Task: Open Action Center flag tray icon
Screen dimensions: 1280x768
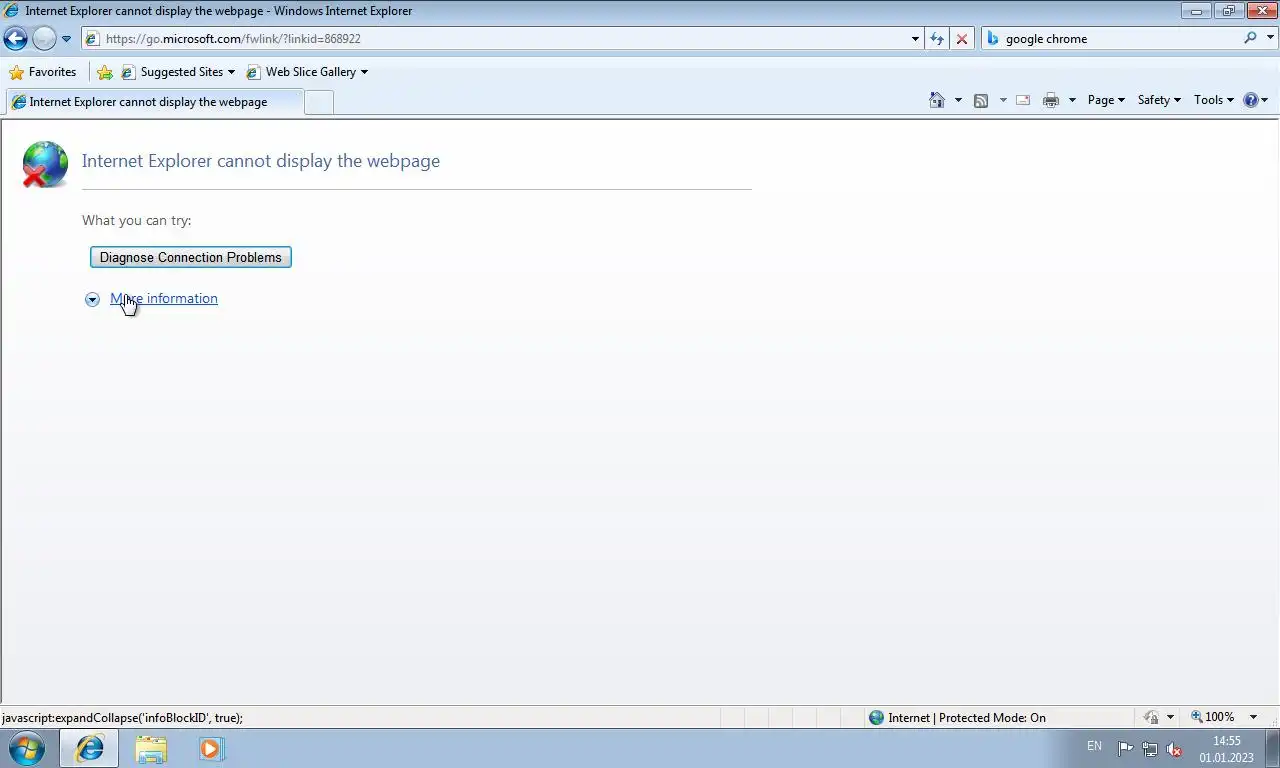Action: click(x=1125, y=749)
